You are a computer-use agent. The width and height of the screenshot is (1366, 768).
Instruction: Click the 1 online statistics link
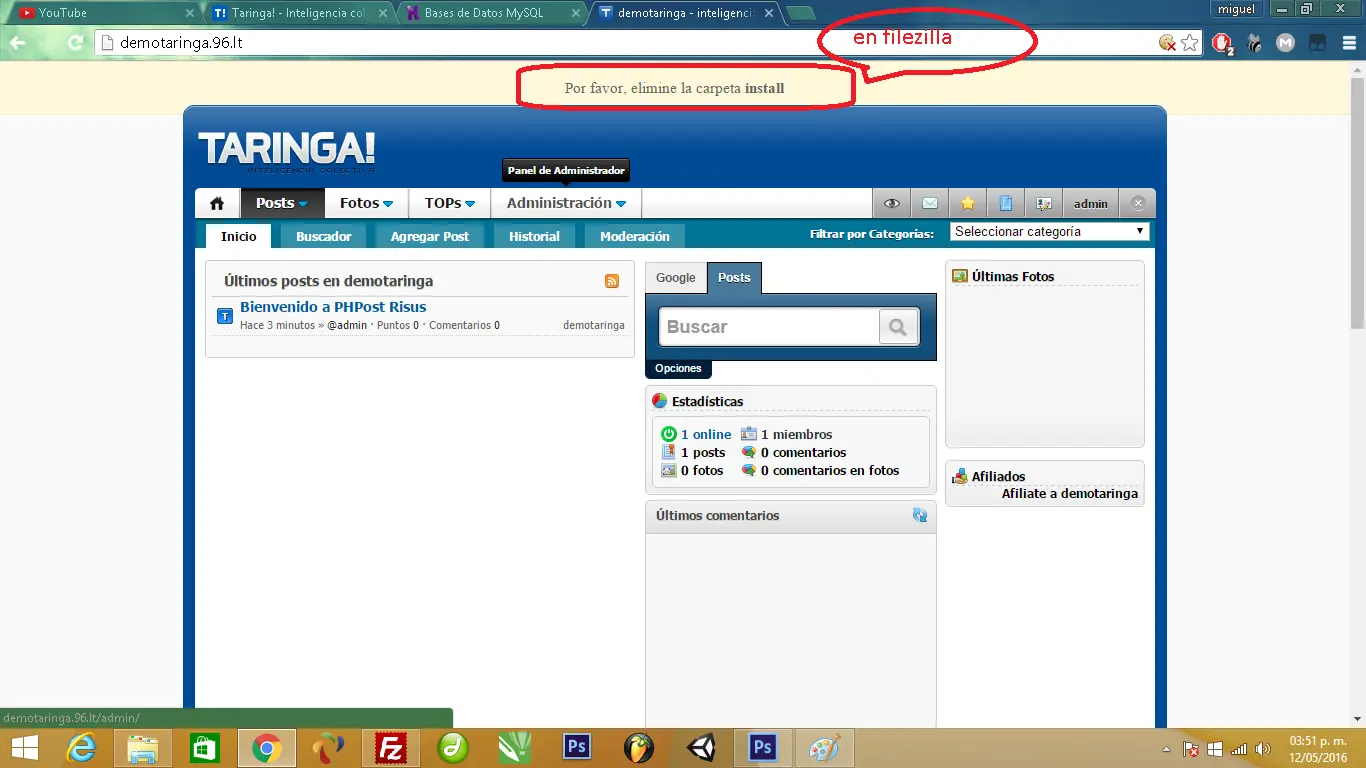pyautogui.click(x=706, y=434)
